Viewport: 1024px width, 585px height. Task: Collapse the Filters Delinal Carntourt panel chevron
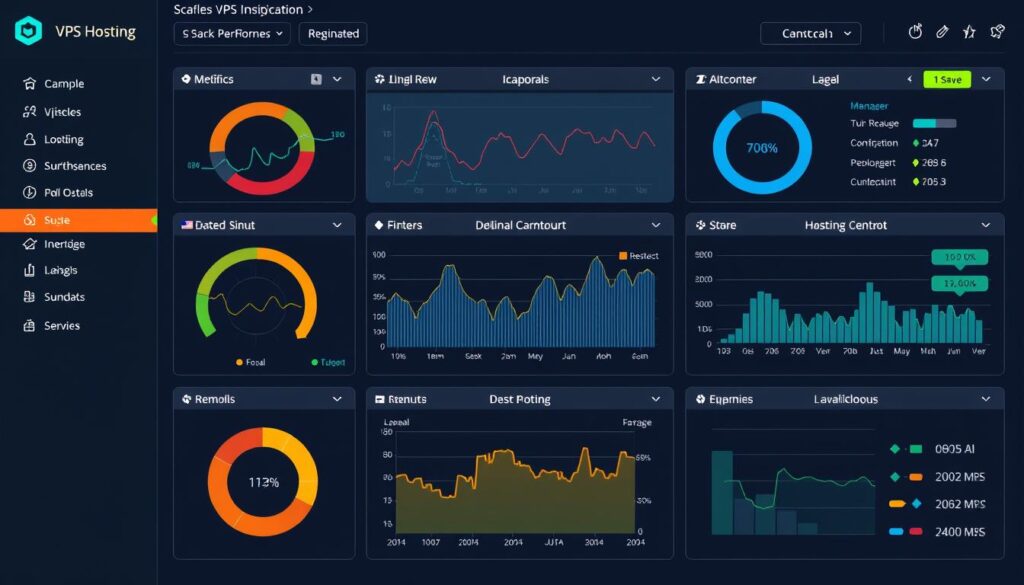click(x=657, y=224)
